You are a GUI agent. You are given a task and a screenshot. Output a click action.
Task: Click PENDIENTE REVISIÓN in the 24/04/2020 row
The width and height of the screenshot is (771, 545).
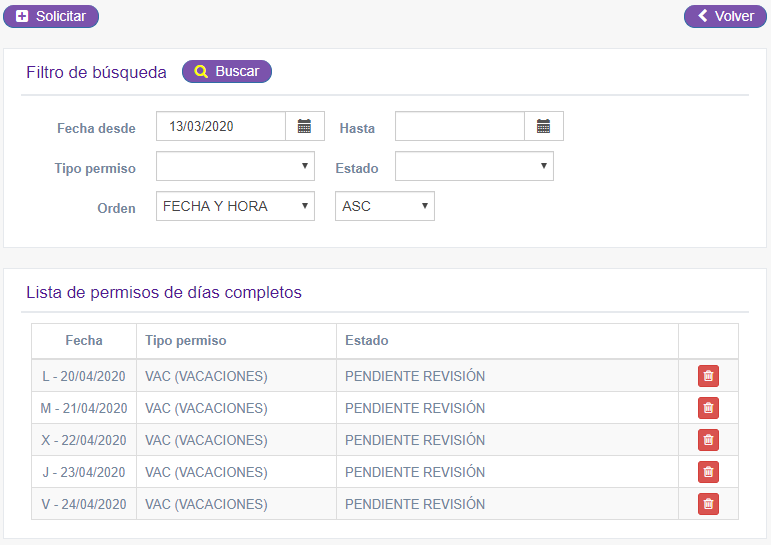coord(415,504)
